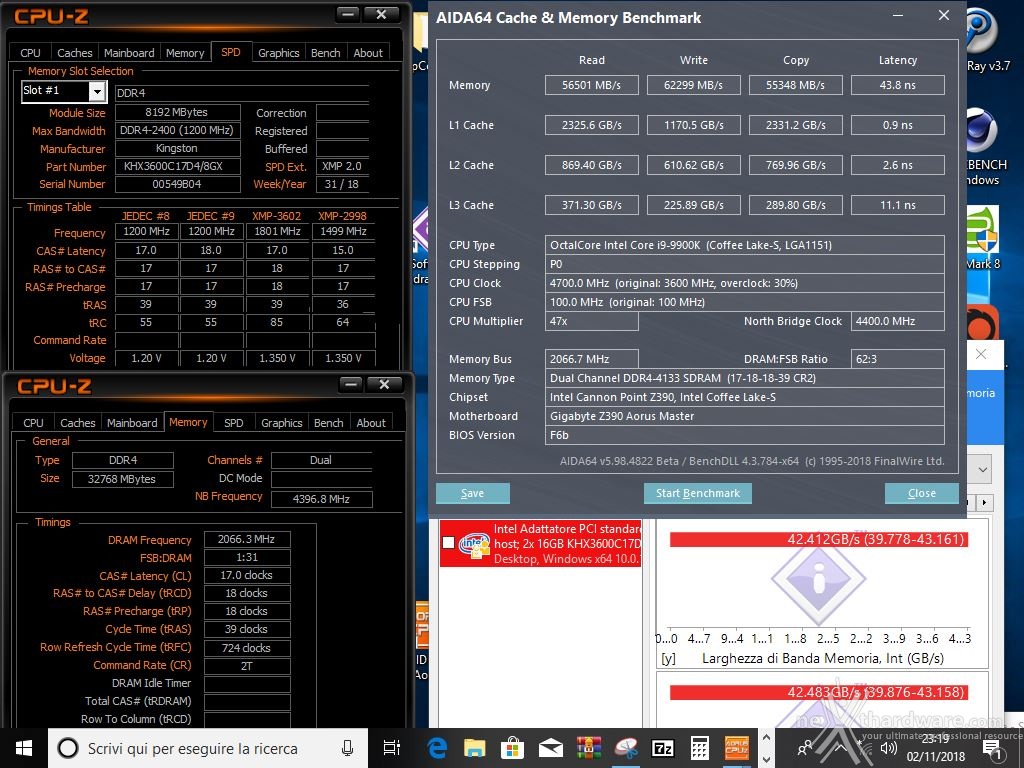This screenshot has width=1024, height=768.
Task: Open the Slot #1 memory slot dropdown
Action: click(x=97, y=91)
